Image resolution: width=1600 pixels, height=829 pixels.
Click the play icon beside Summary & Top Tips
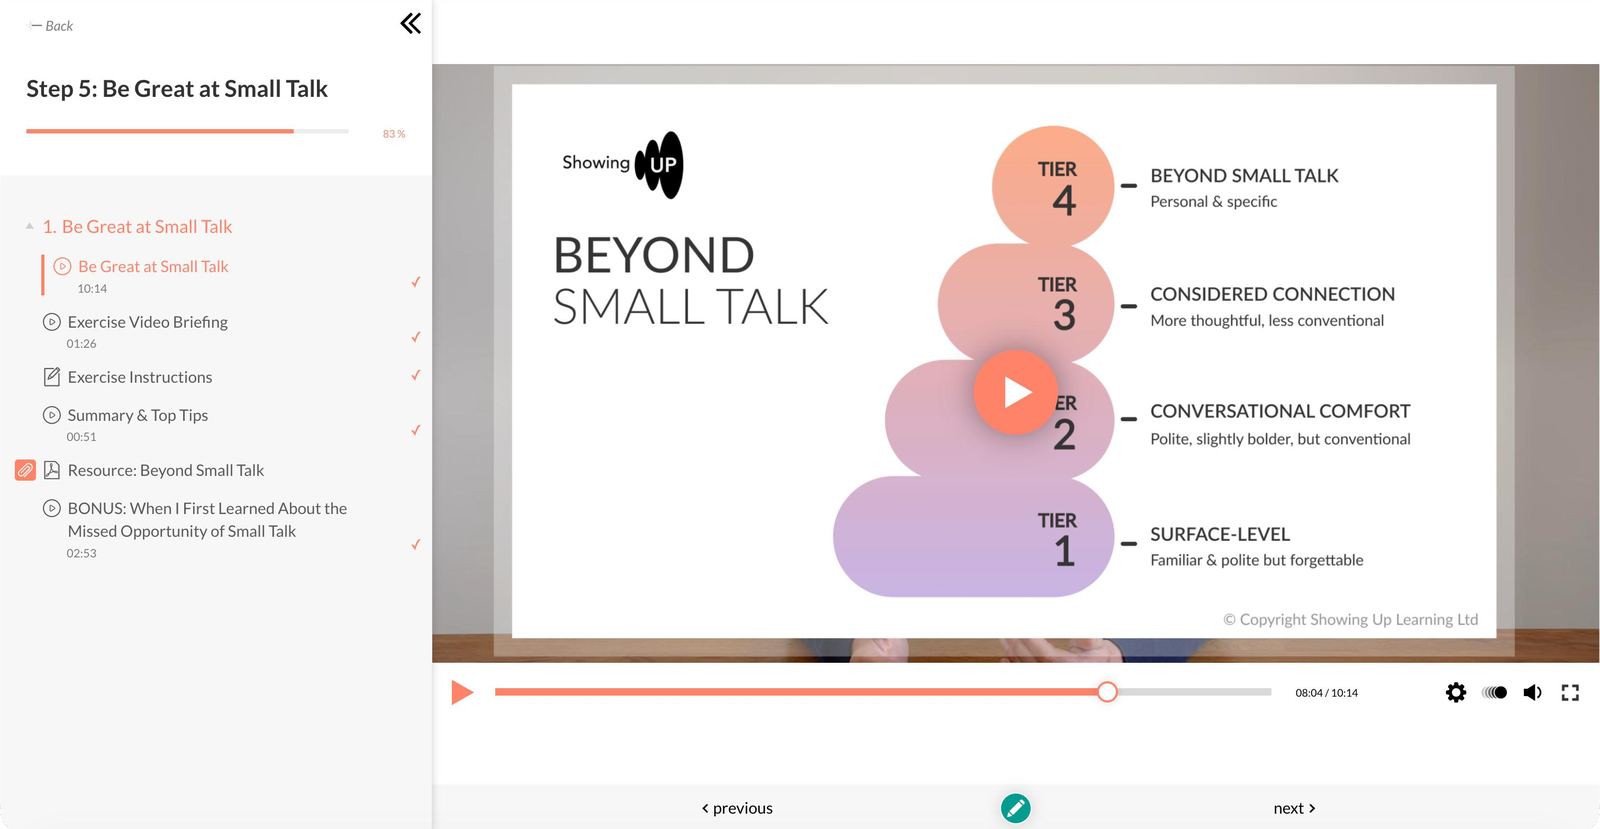[52, 415]
